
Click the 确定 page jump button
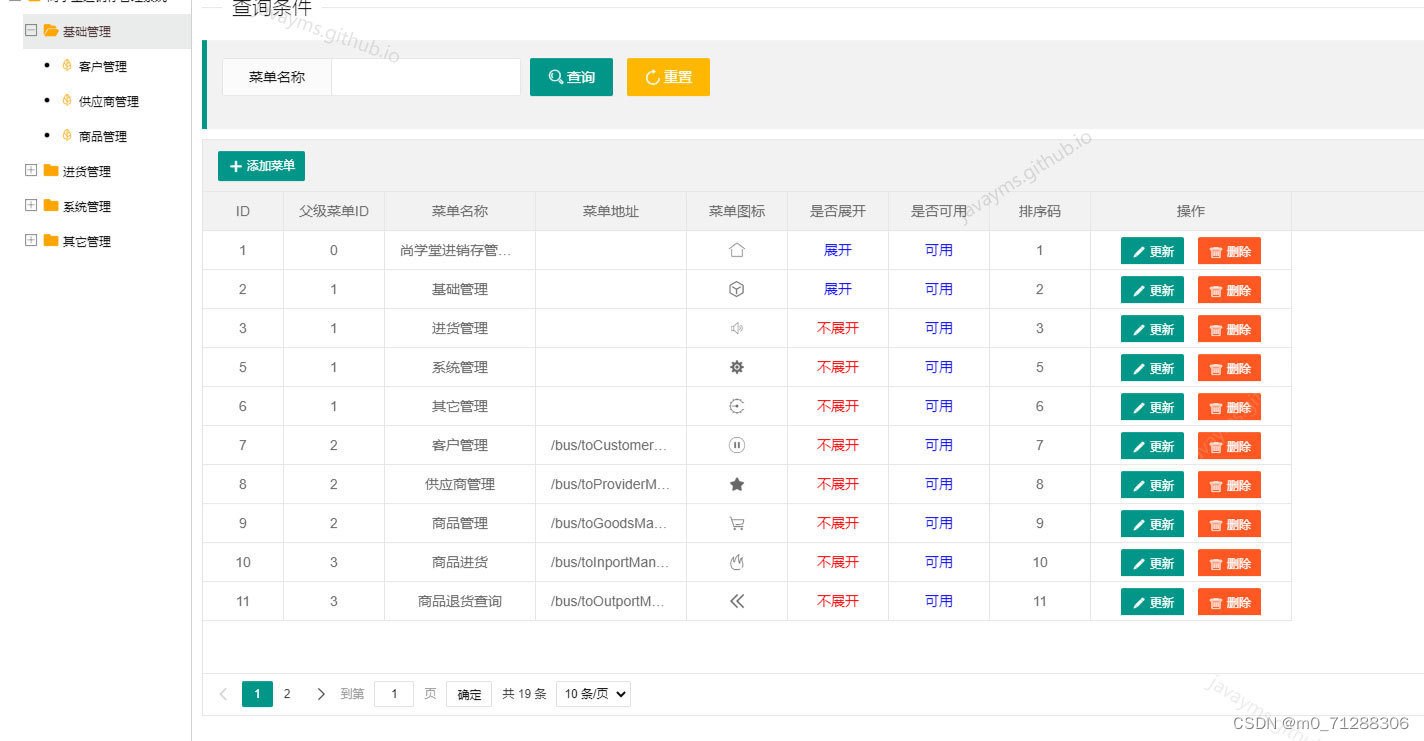point(469,694)
